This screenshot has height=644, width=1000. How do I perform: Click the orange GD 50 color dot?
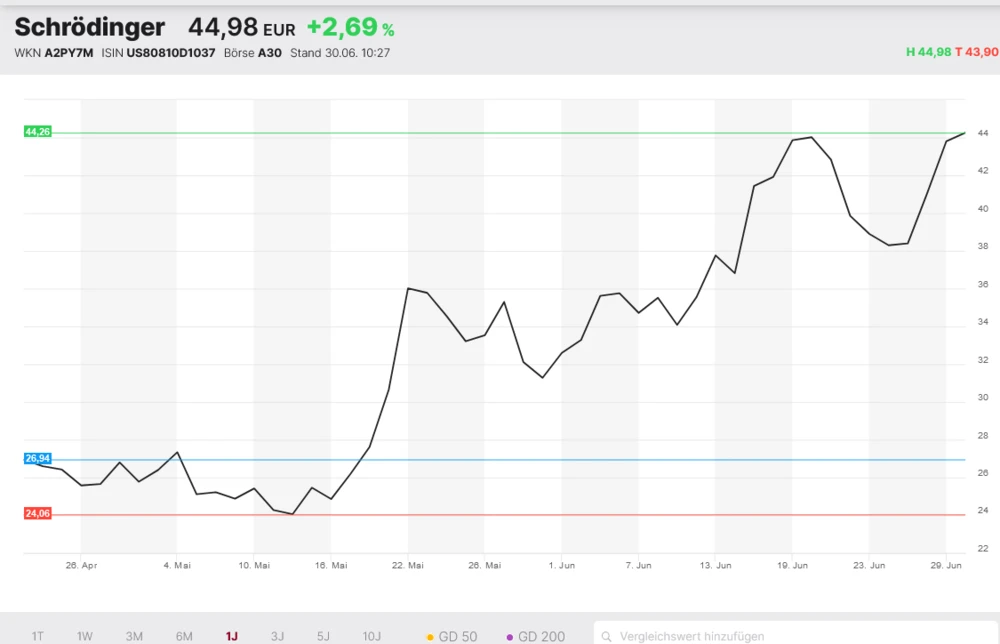coord(430,637)
